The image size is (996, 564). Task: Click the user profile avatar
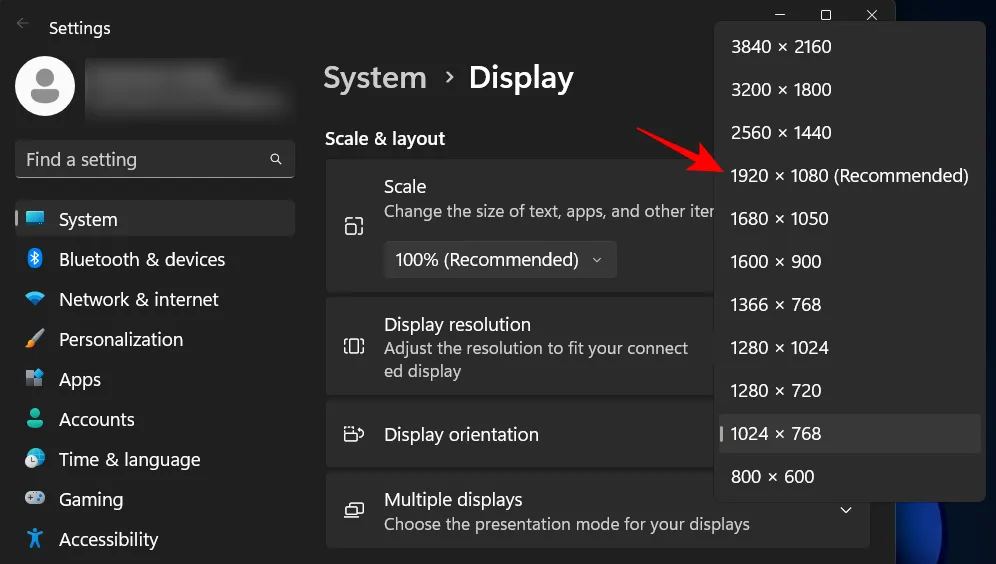[45, 86]
